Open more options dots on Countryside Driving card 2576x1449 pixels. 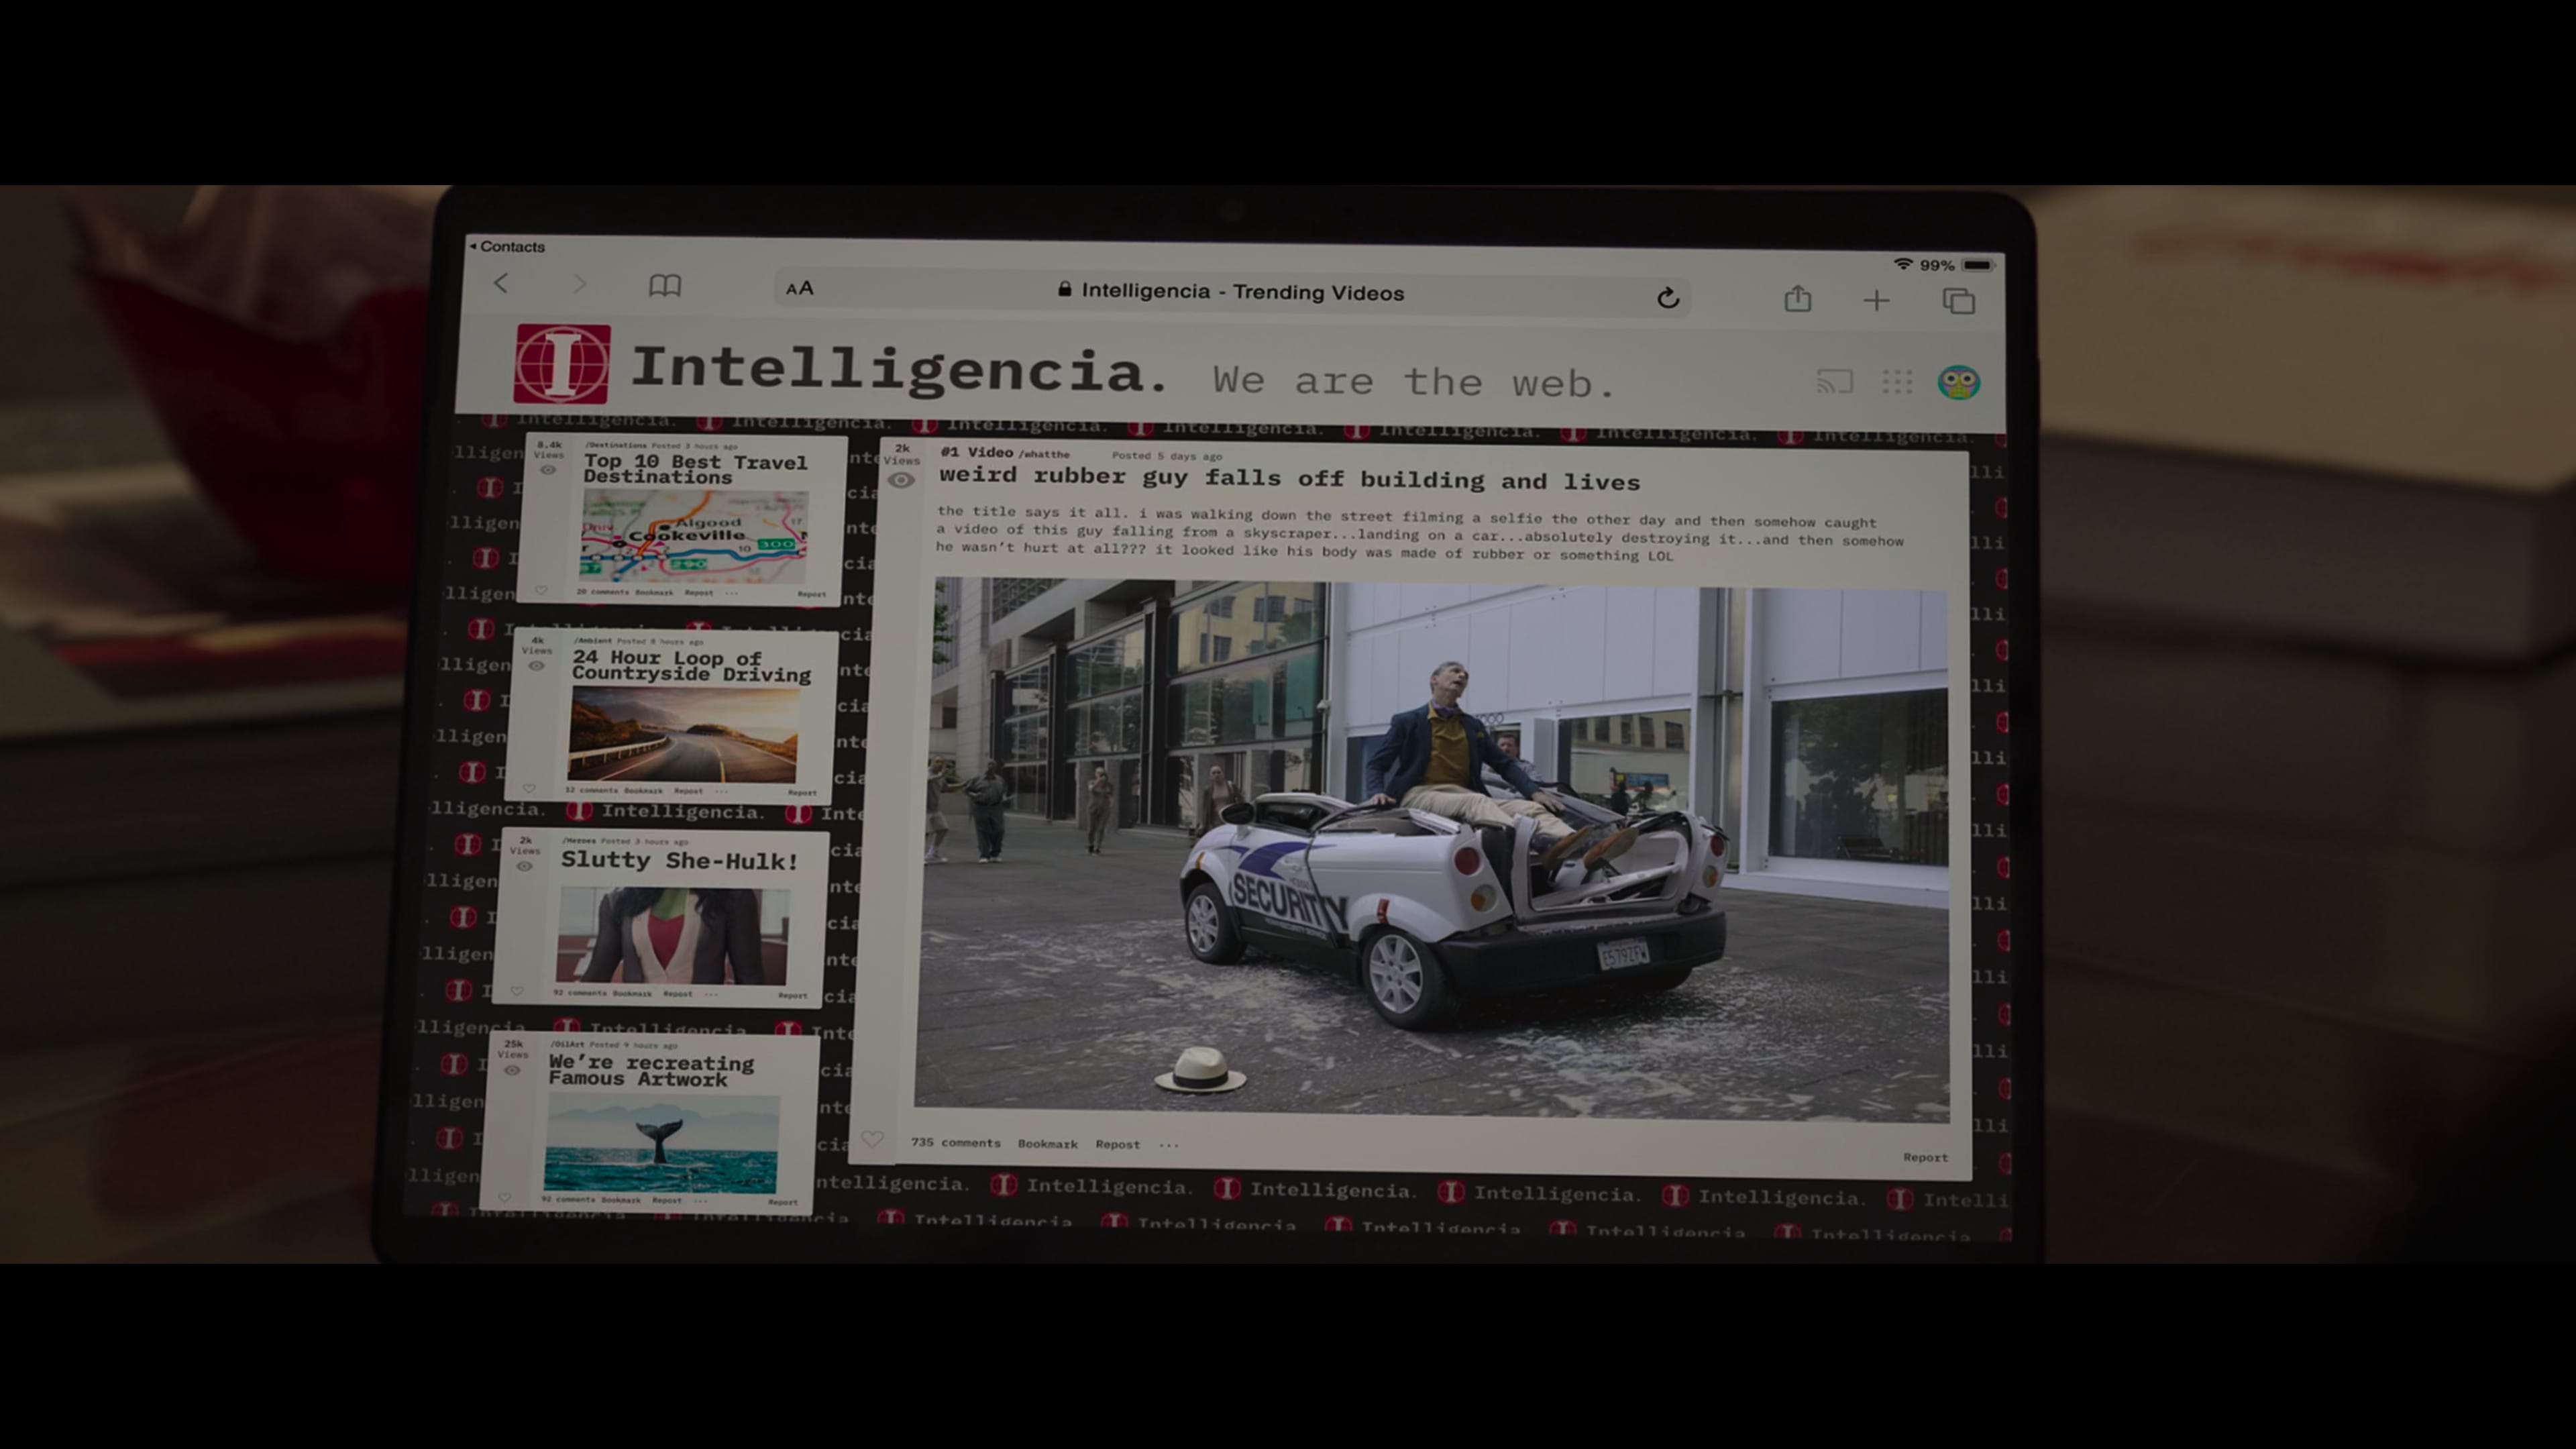pos(722,791)
